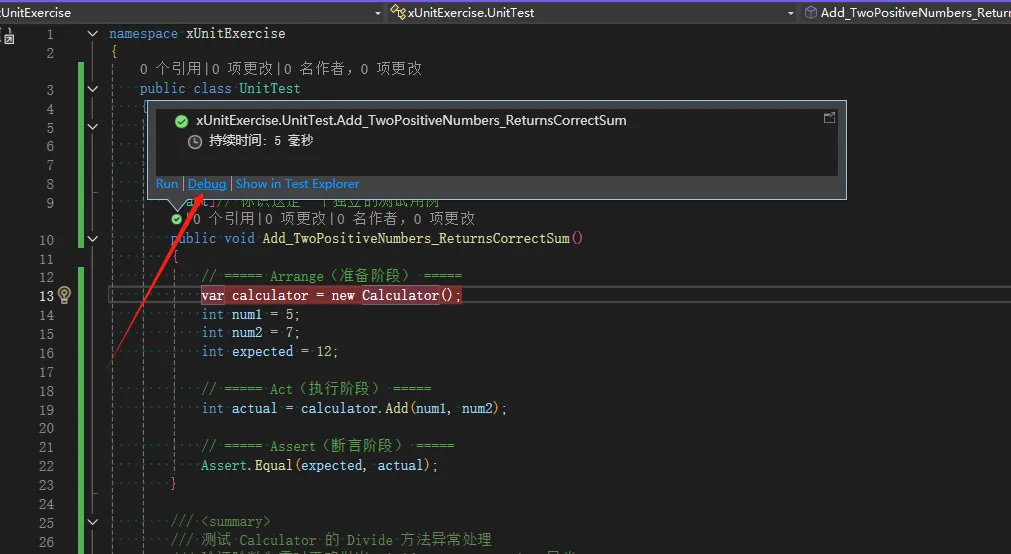Click the lightbulb quick actions icon on line 13
Image resolution: width=1011 pixels, height=554 pixels.
(x=64, y=295)
